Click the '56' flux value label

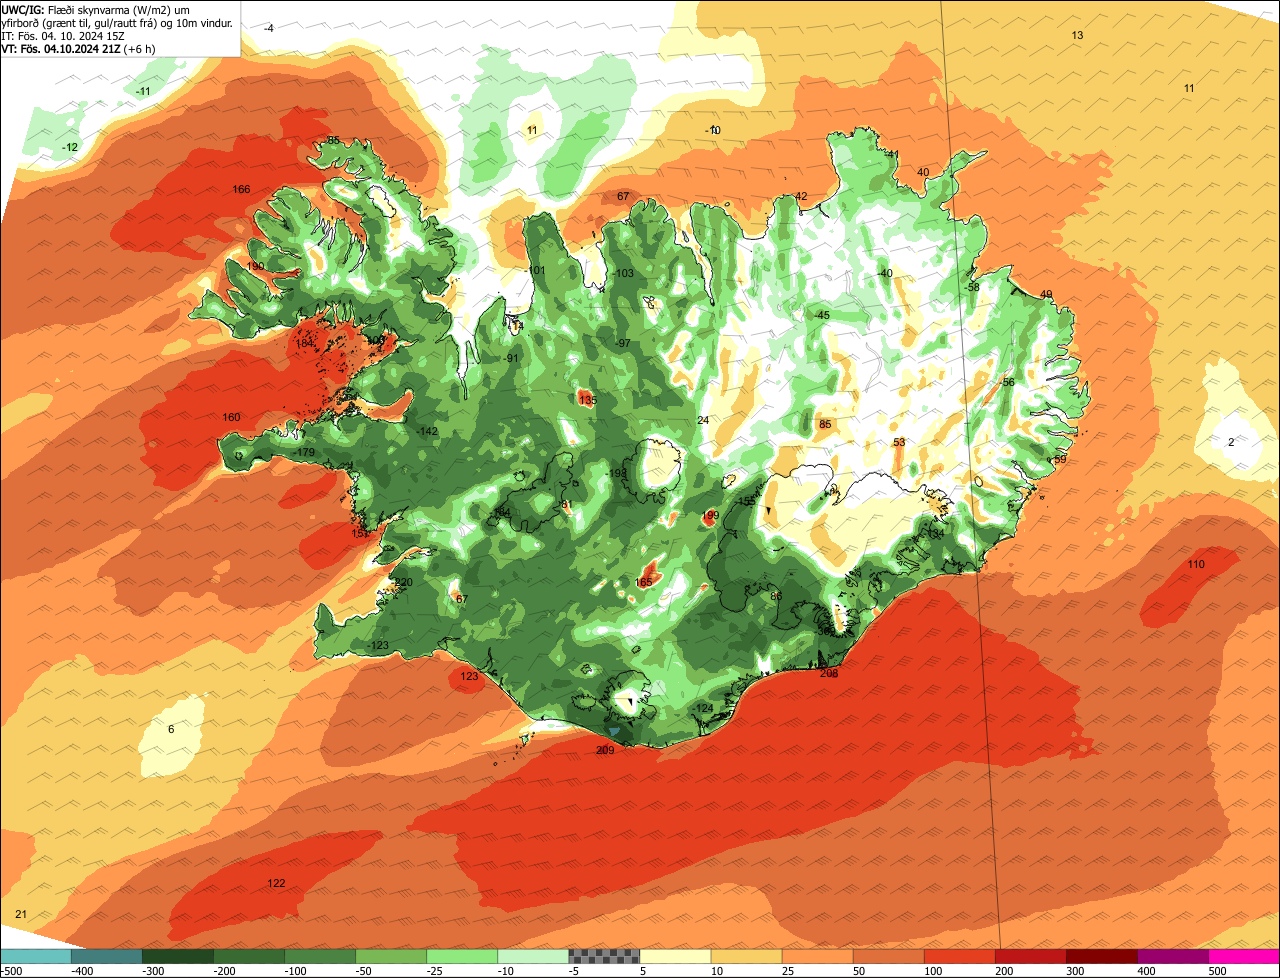pyautogui.click(x=1008, y=383)
